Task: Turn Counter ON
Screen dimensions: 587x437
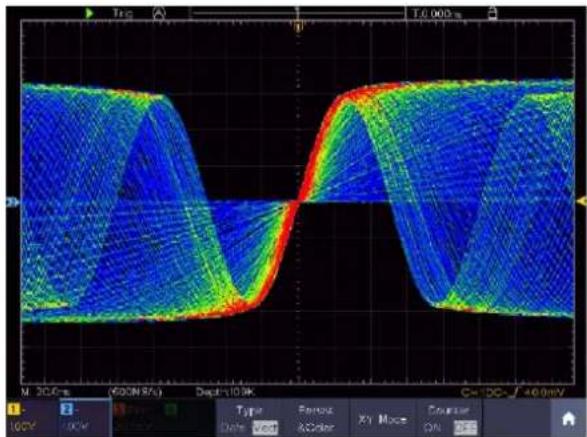Action: click(x=432, y=427)
